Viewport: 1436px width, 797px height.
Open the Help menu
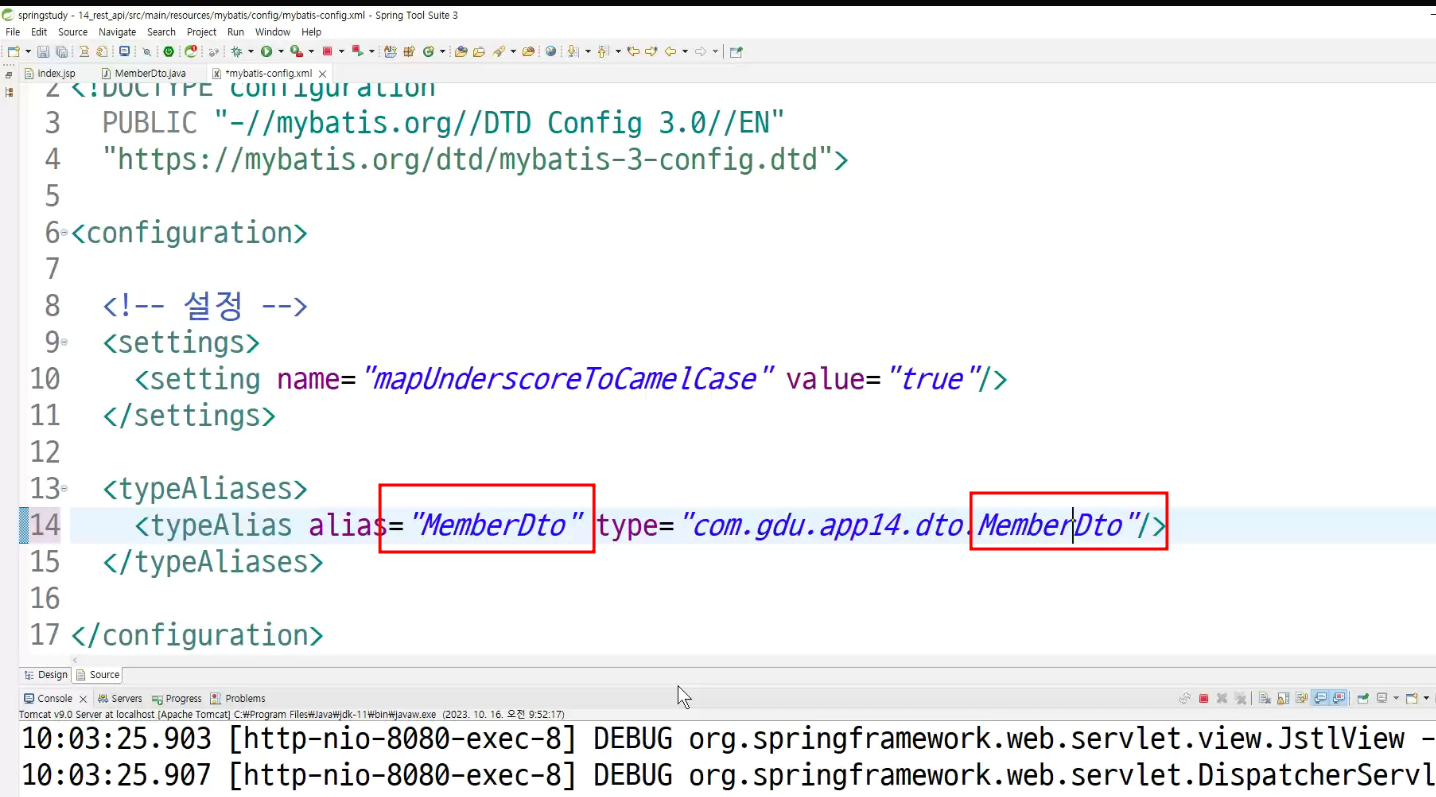pyautogui.click(x=312, y=32)
